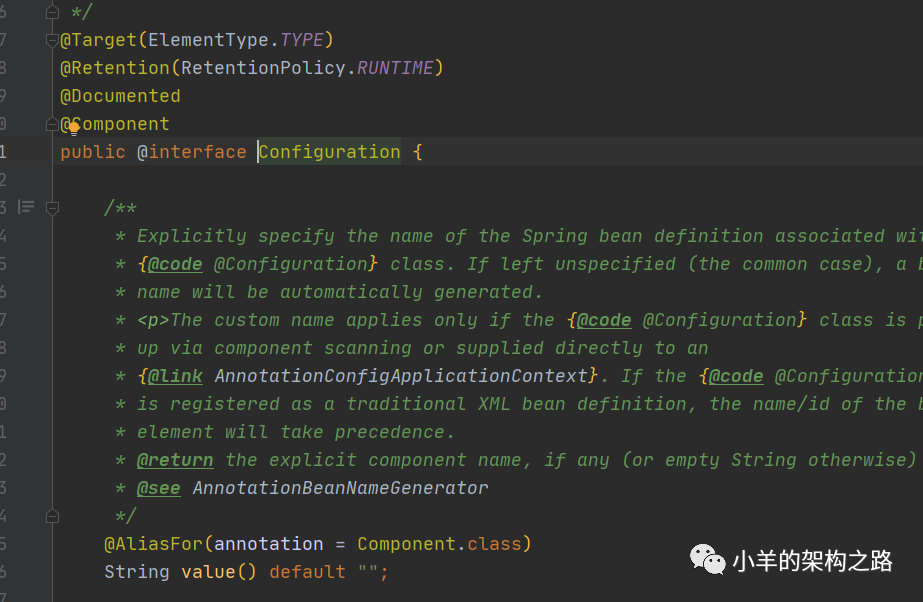Screen dimensions: 923x602
Task: Open the AnnotationConfigApplicationContext Javadoc link
Action: point(401,376)
